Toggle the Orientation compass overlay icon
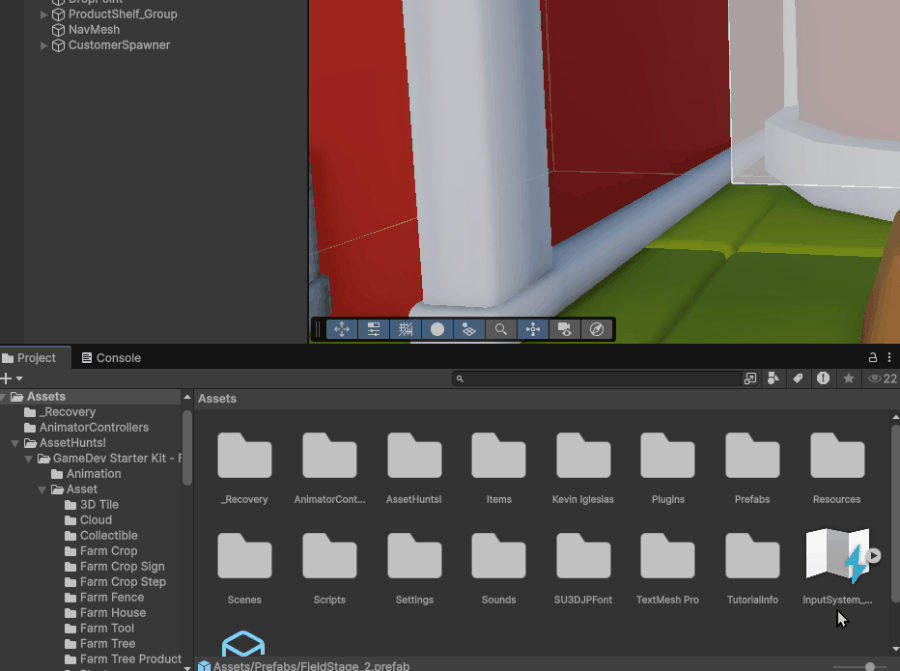This screenshot has width=900, height=671. [x=597, y=329]
